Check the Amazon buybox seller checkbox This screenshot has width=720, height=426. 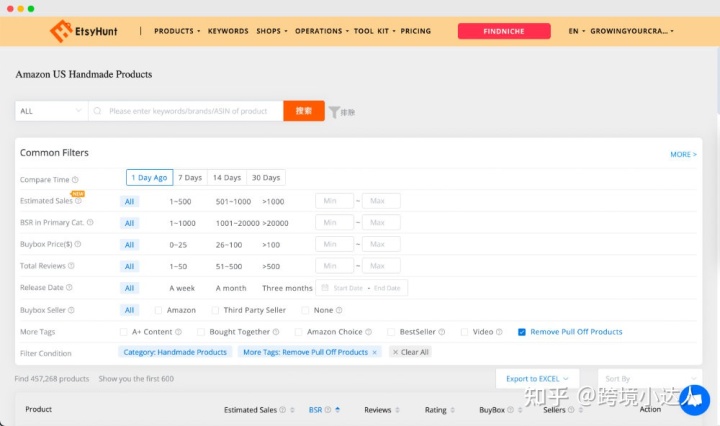(x=158, y=310)
